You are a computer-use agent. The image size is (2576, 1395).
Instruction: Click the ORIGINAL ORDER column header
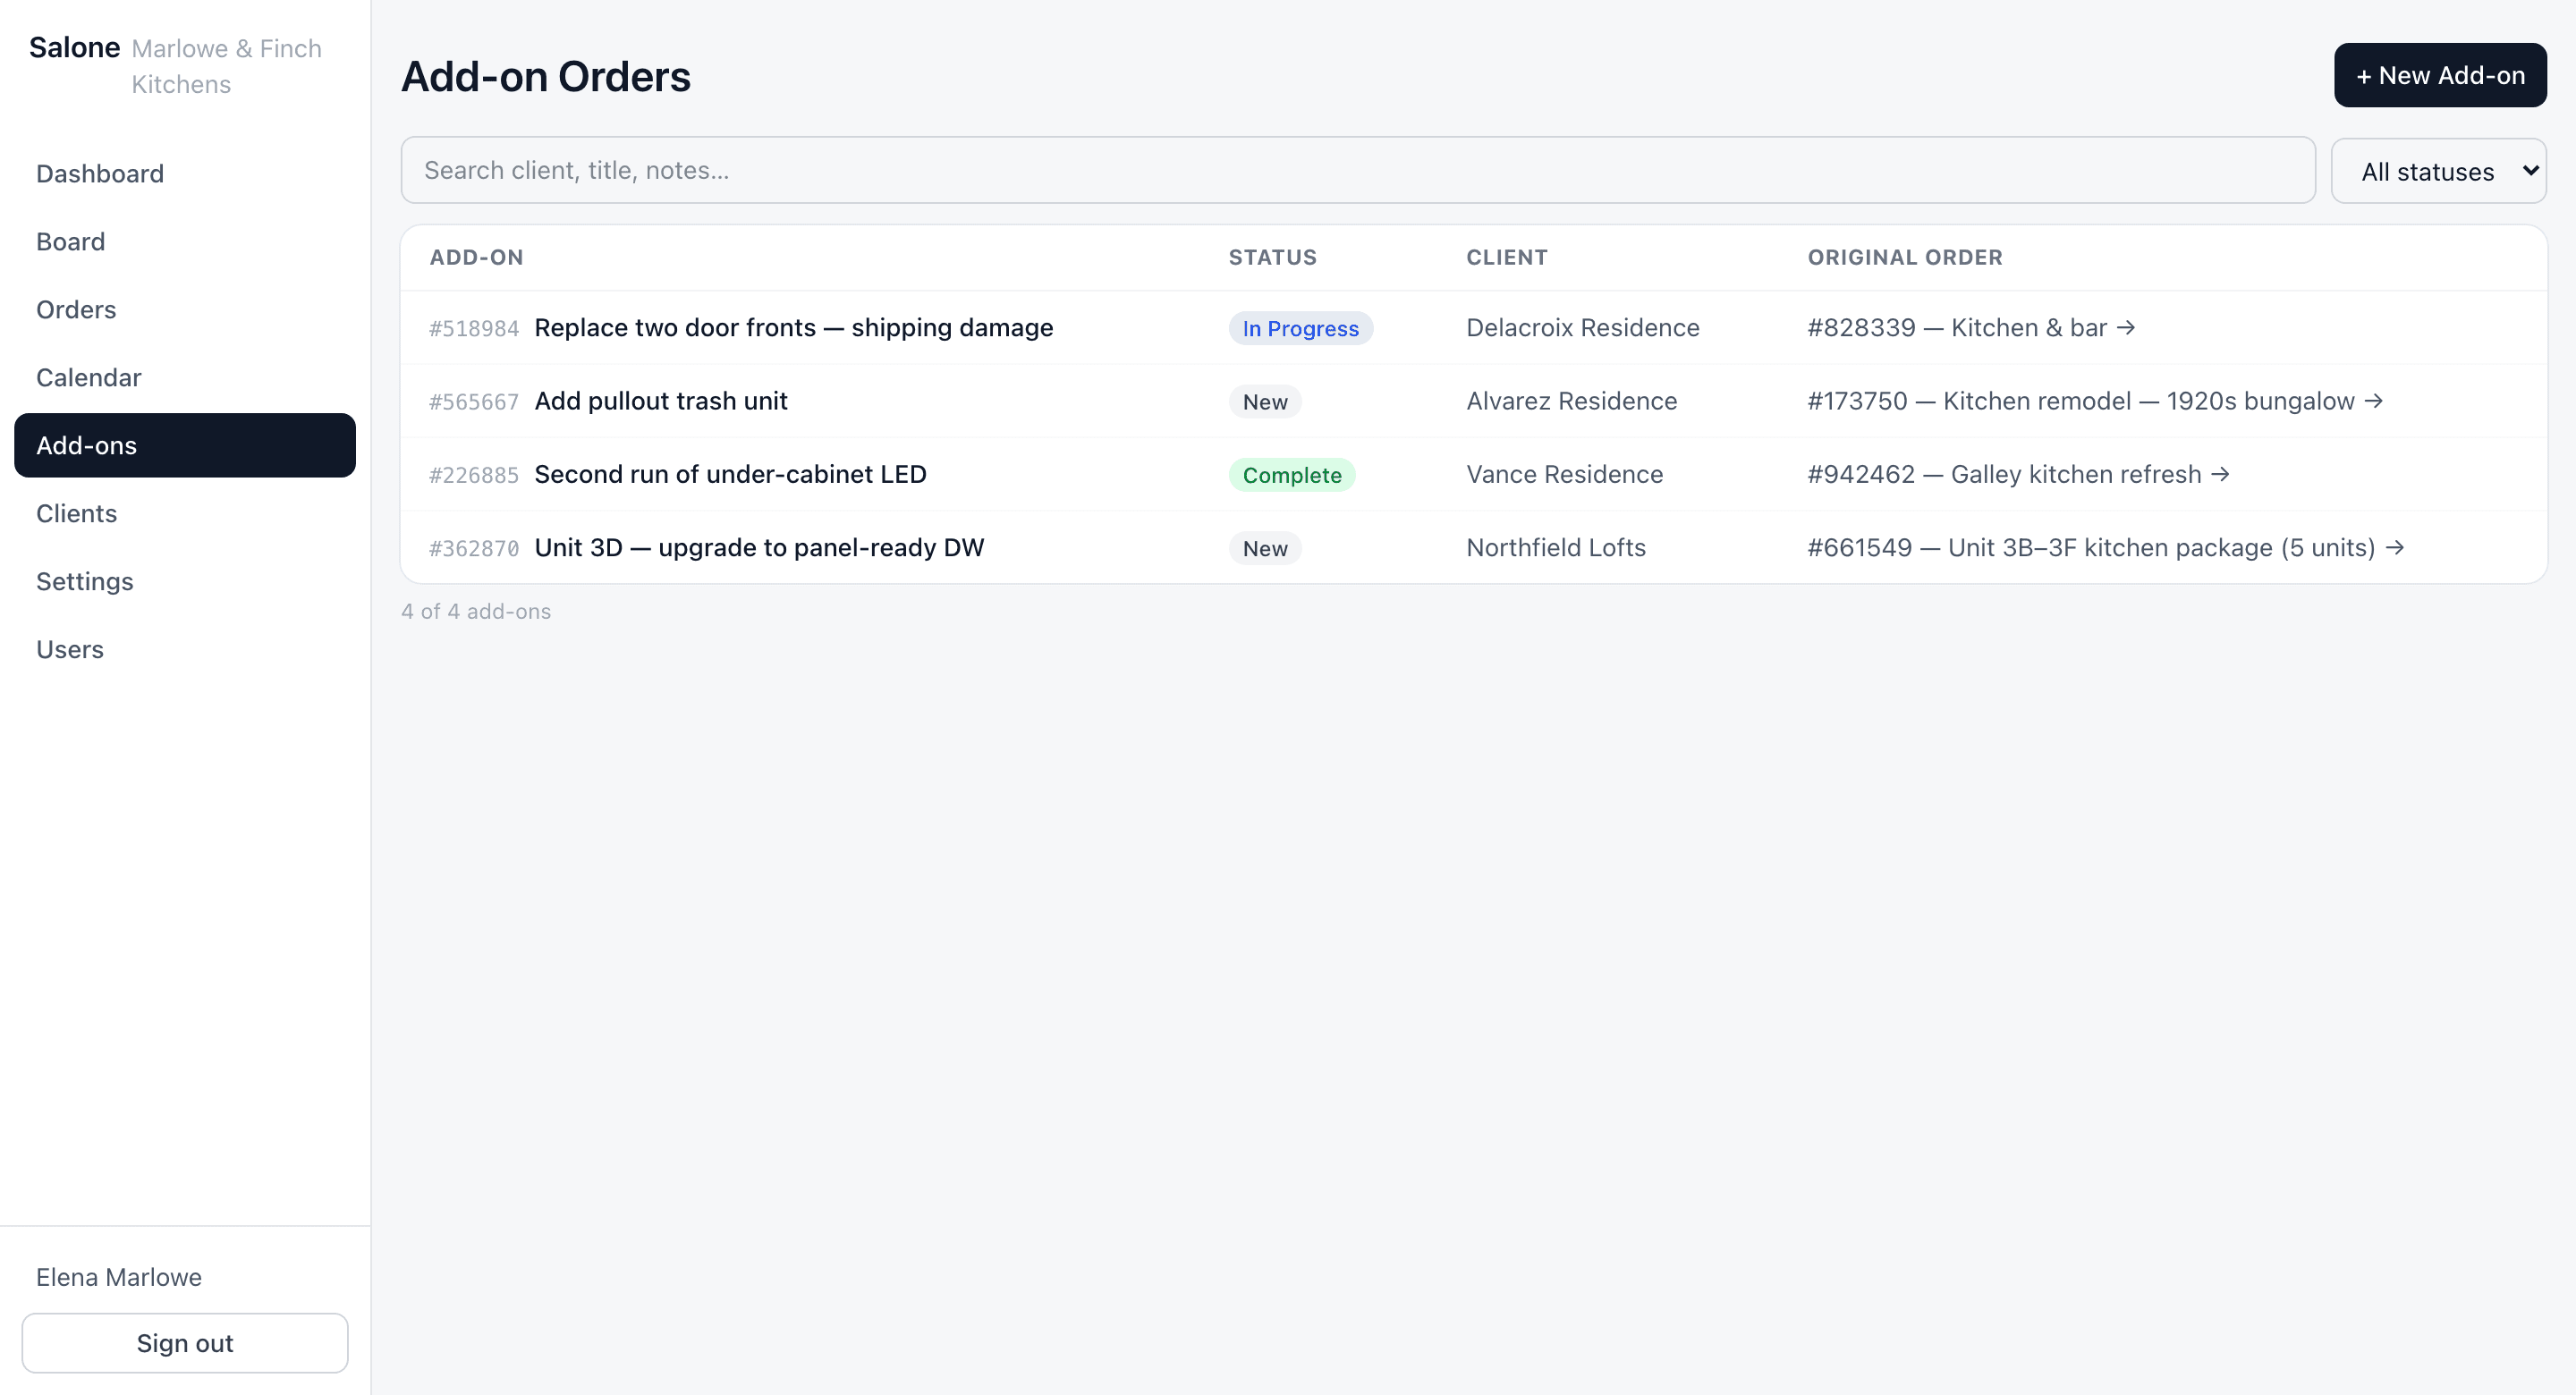point(1904,257)
